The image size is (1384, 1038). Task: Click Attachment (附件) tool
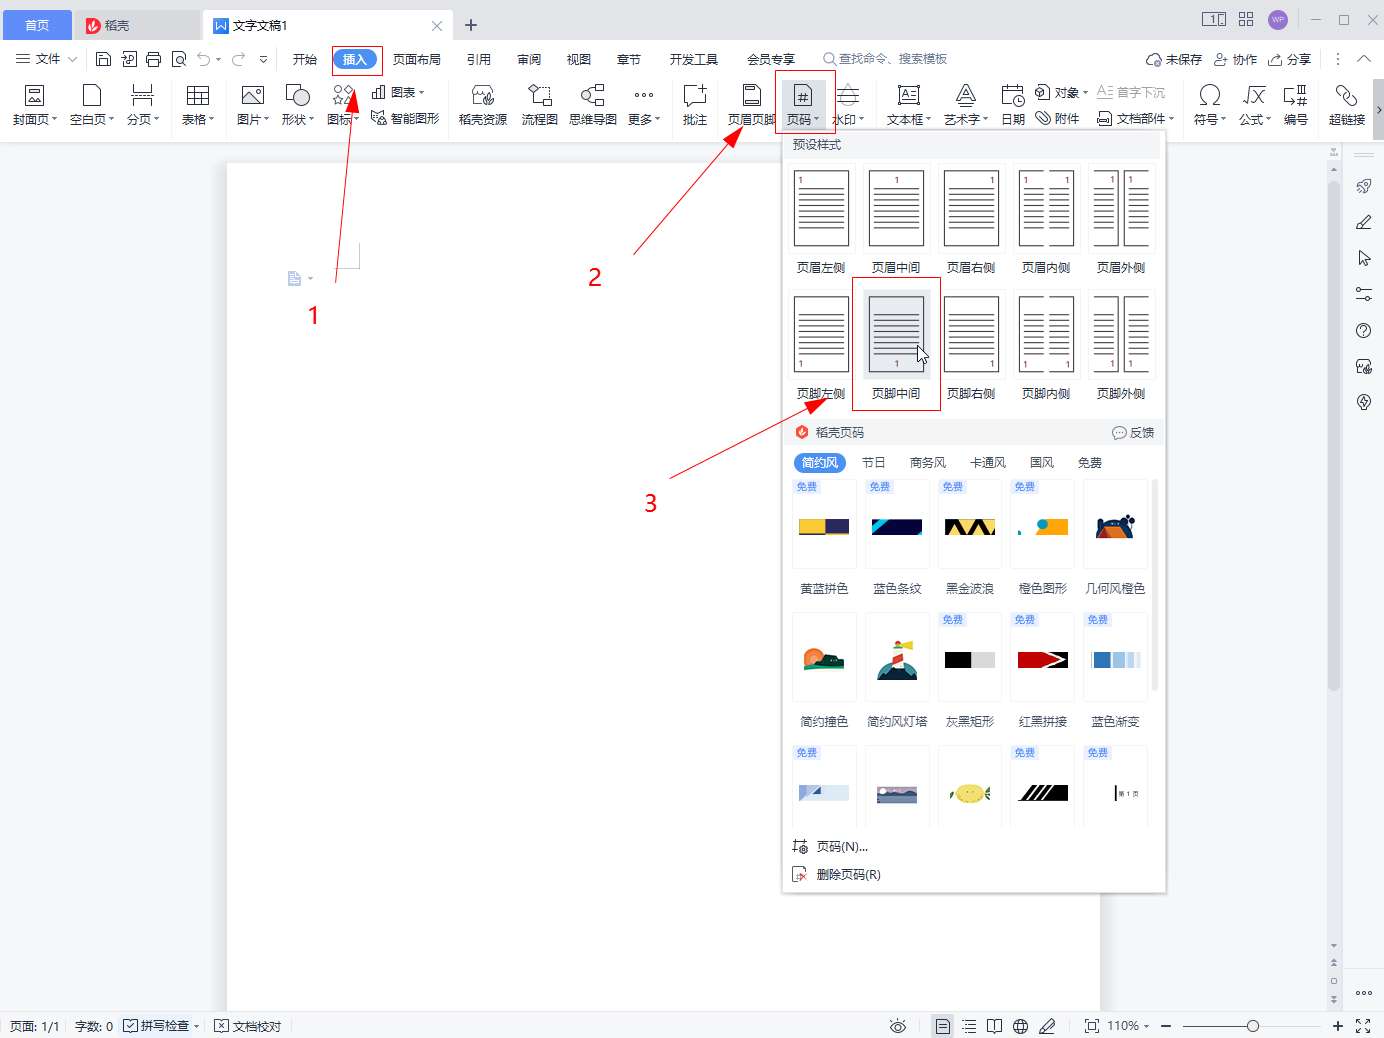coord(1057,118)
